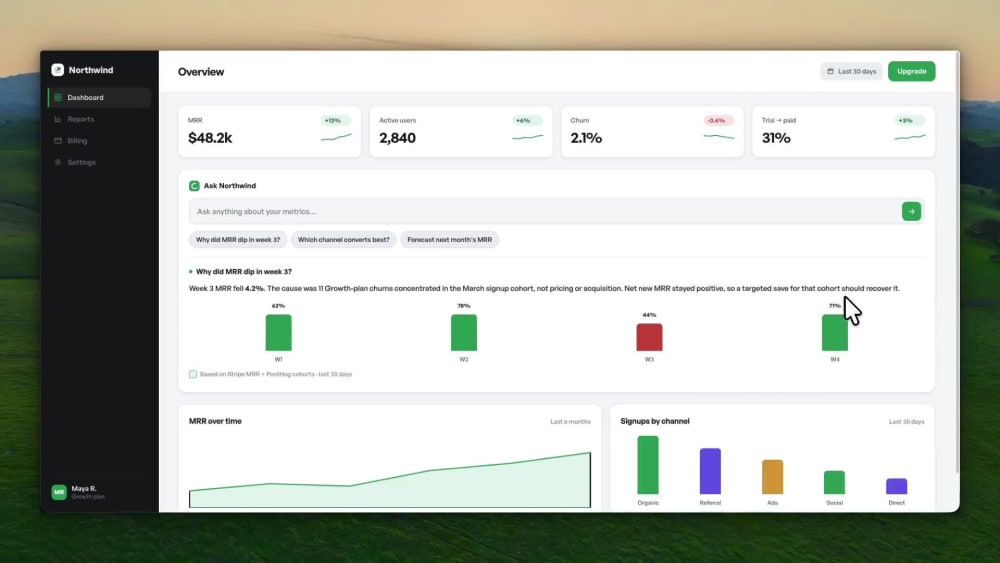This screenshot has width=1000, height=563.
Task: Click the MRR over time area chart
Action: pyautogui.click(x=390, y=479)
